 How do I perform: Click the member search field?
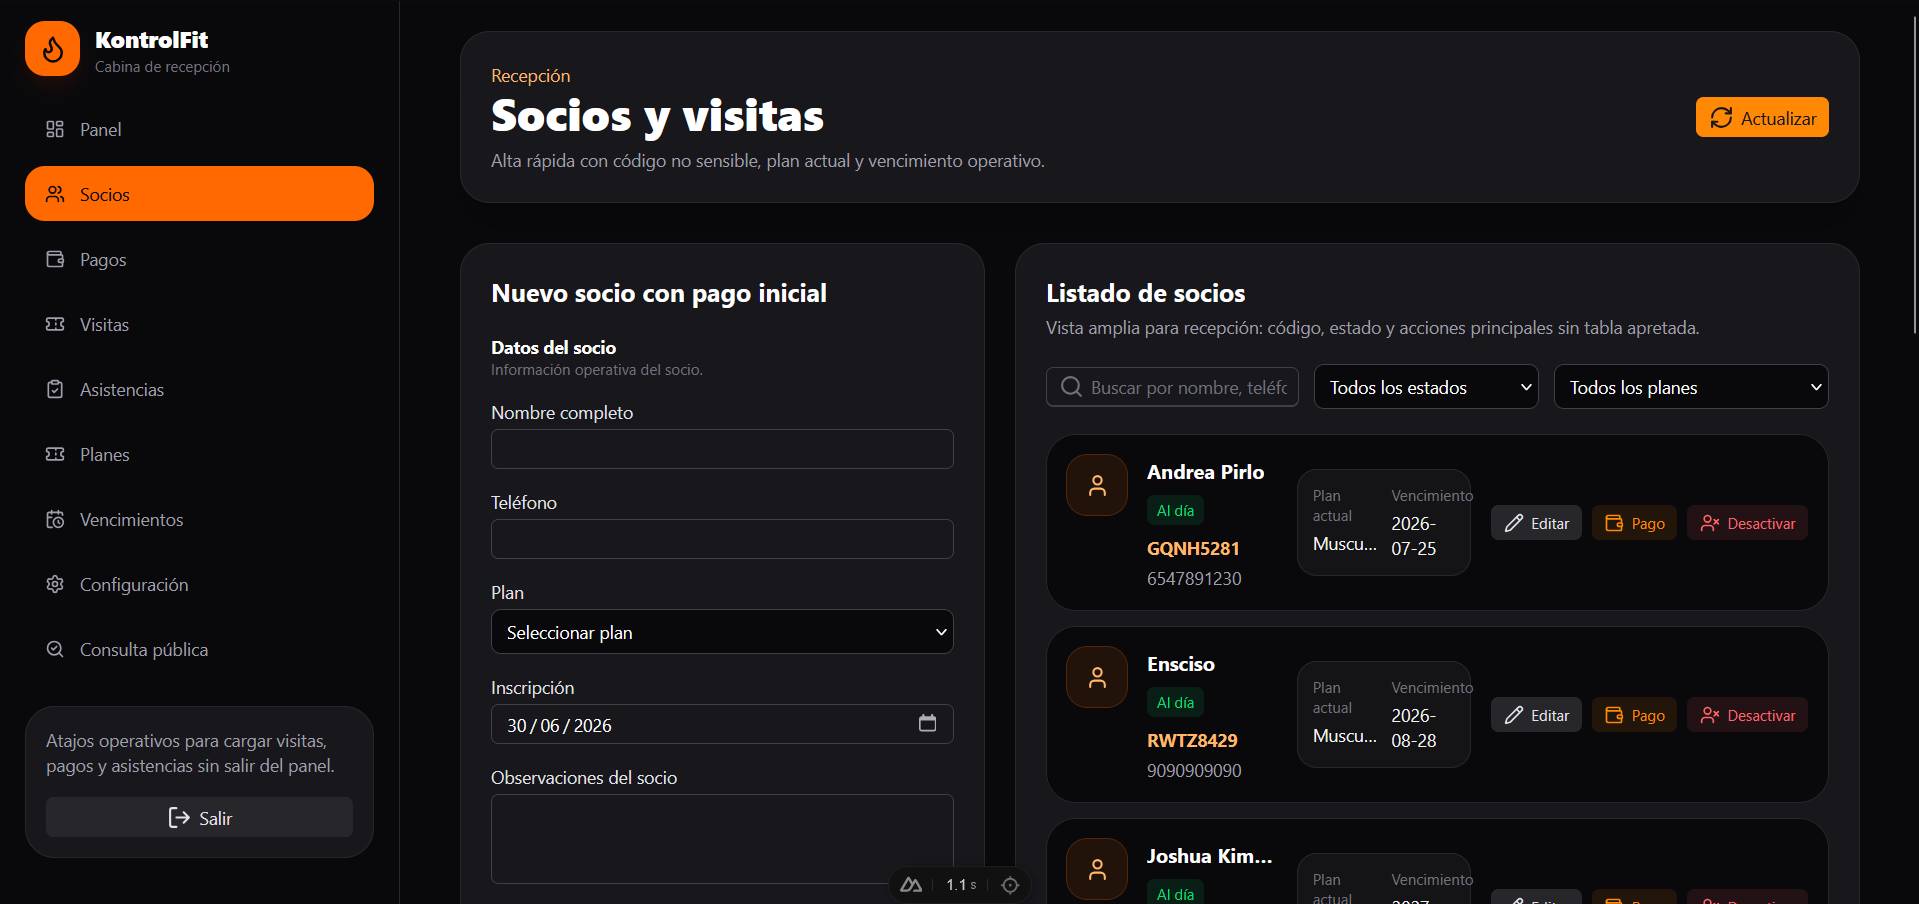point(1172,387)
